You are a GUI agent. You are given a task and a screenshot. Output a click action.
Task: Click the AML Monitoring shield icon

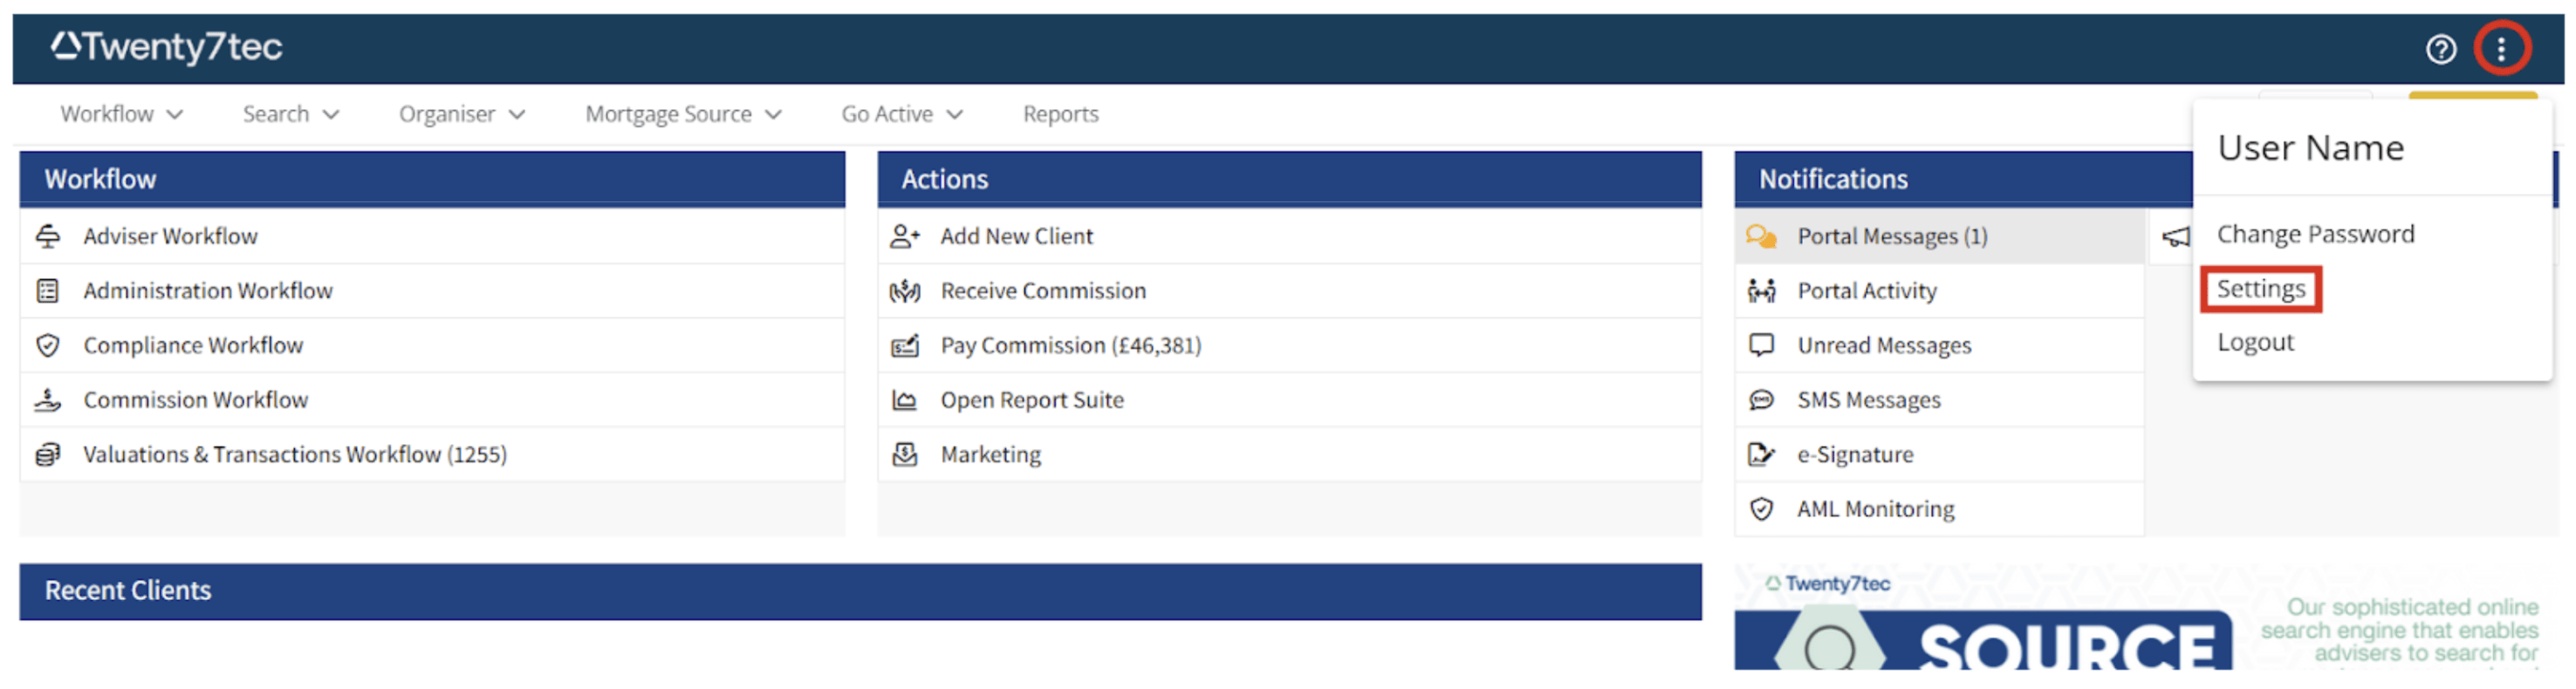tap(1761, 509)
